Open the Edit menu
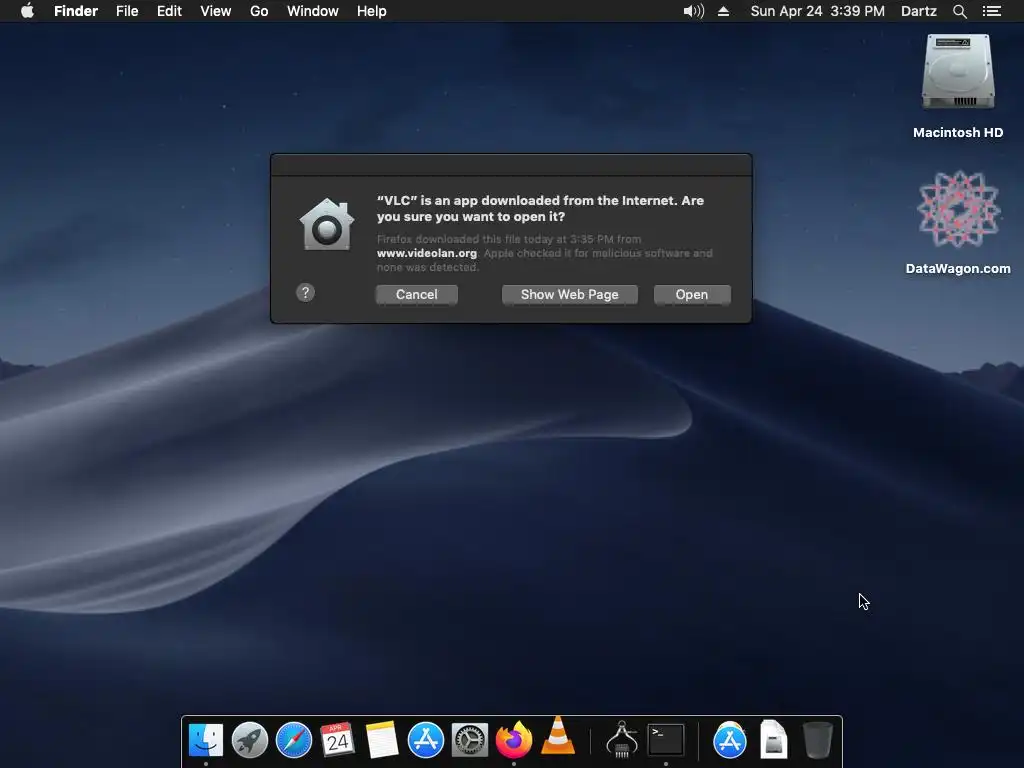 click(169, 11)
